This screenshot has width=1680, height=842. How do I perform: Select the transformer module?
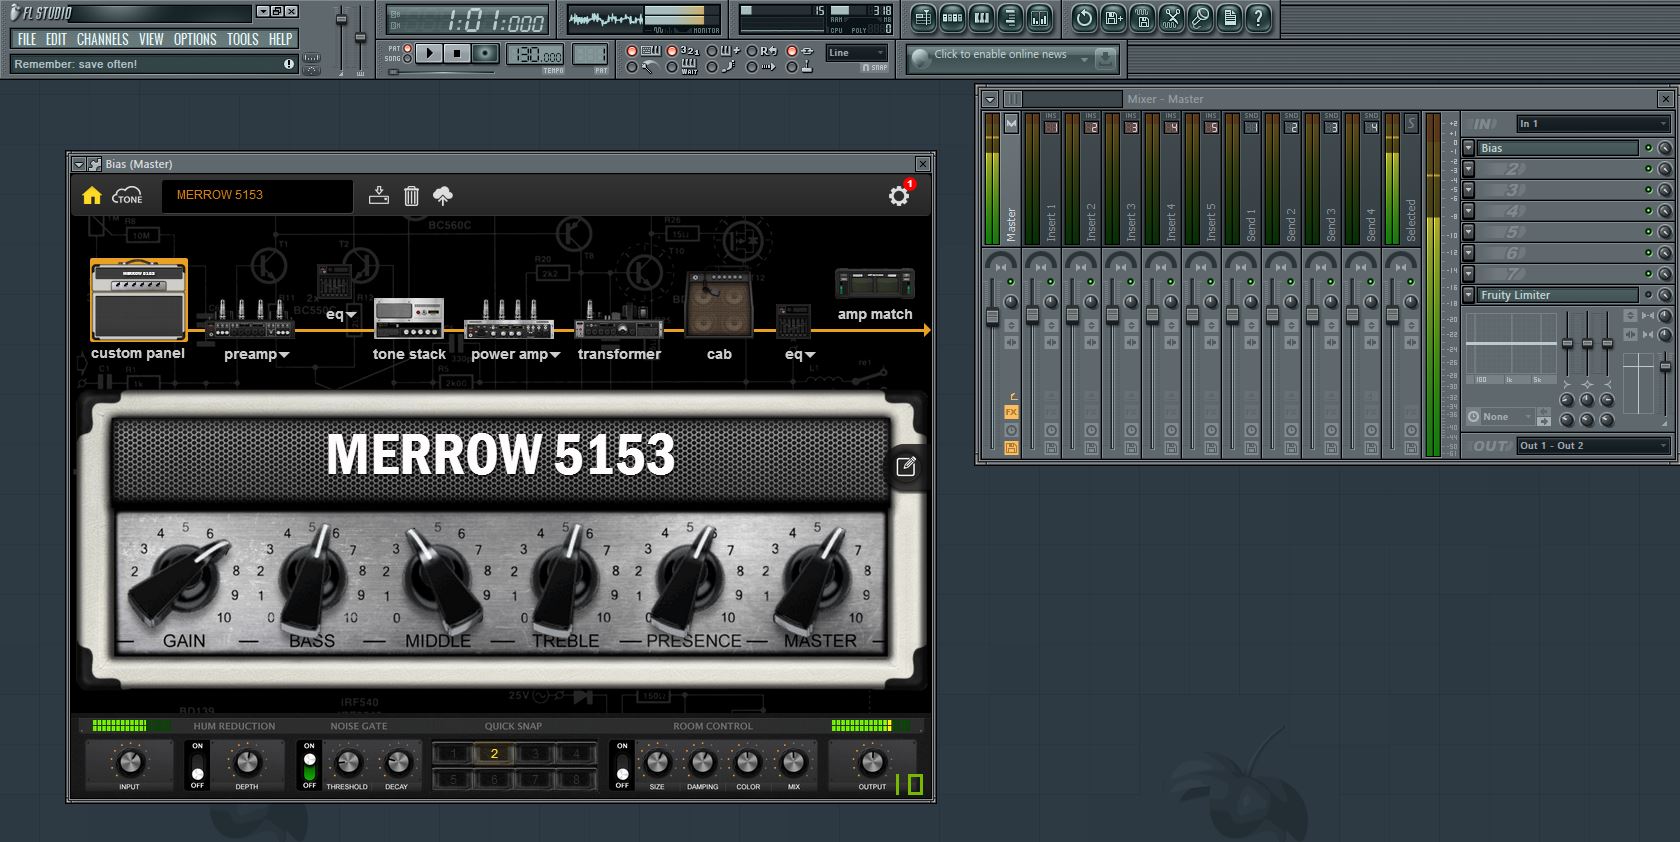point(619,319)
